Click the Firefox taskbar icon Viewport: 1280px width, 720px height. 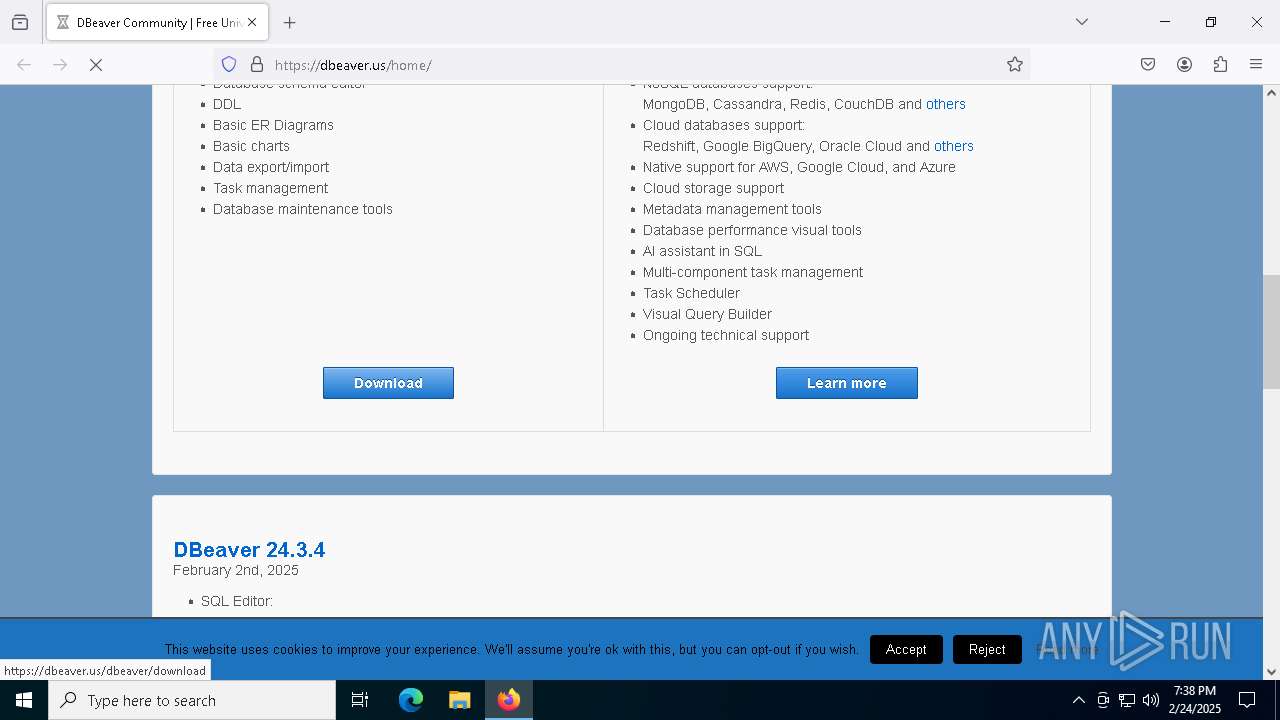pos(509,700)
